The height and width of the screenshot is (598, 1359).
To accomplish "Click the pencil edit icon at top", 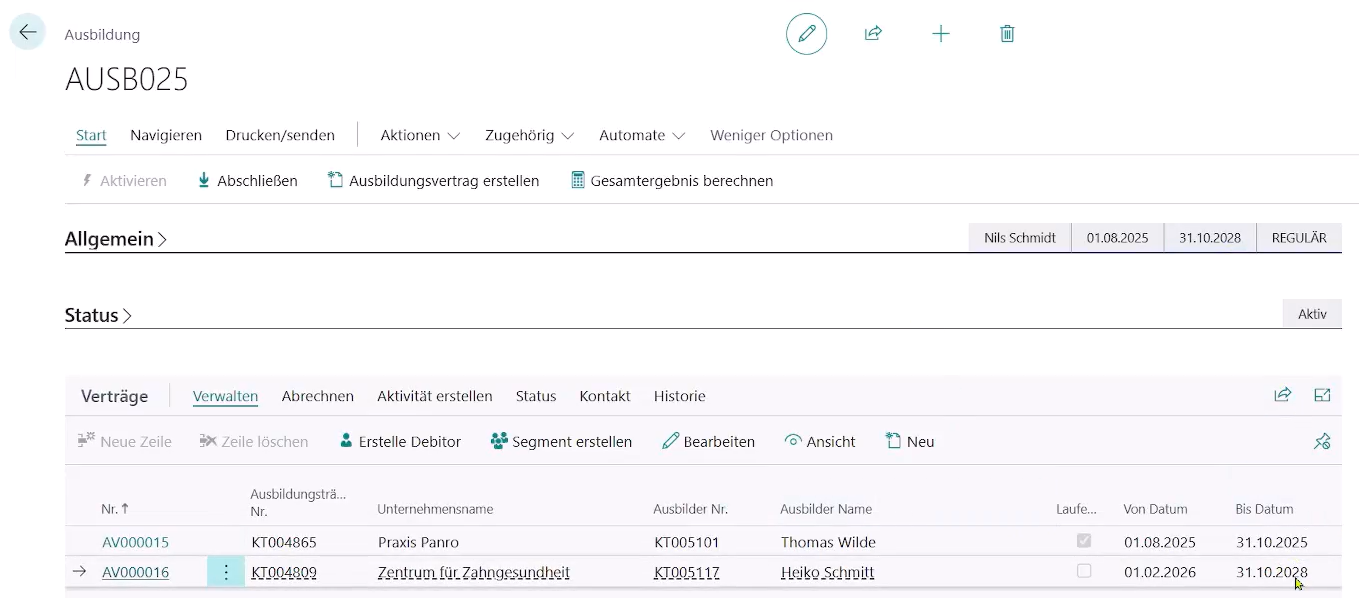I will [x=806, y=34].
